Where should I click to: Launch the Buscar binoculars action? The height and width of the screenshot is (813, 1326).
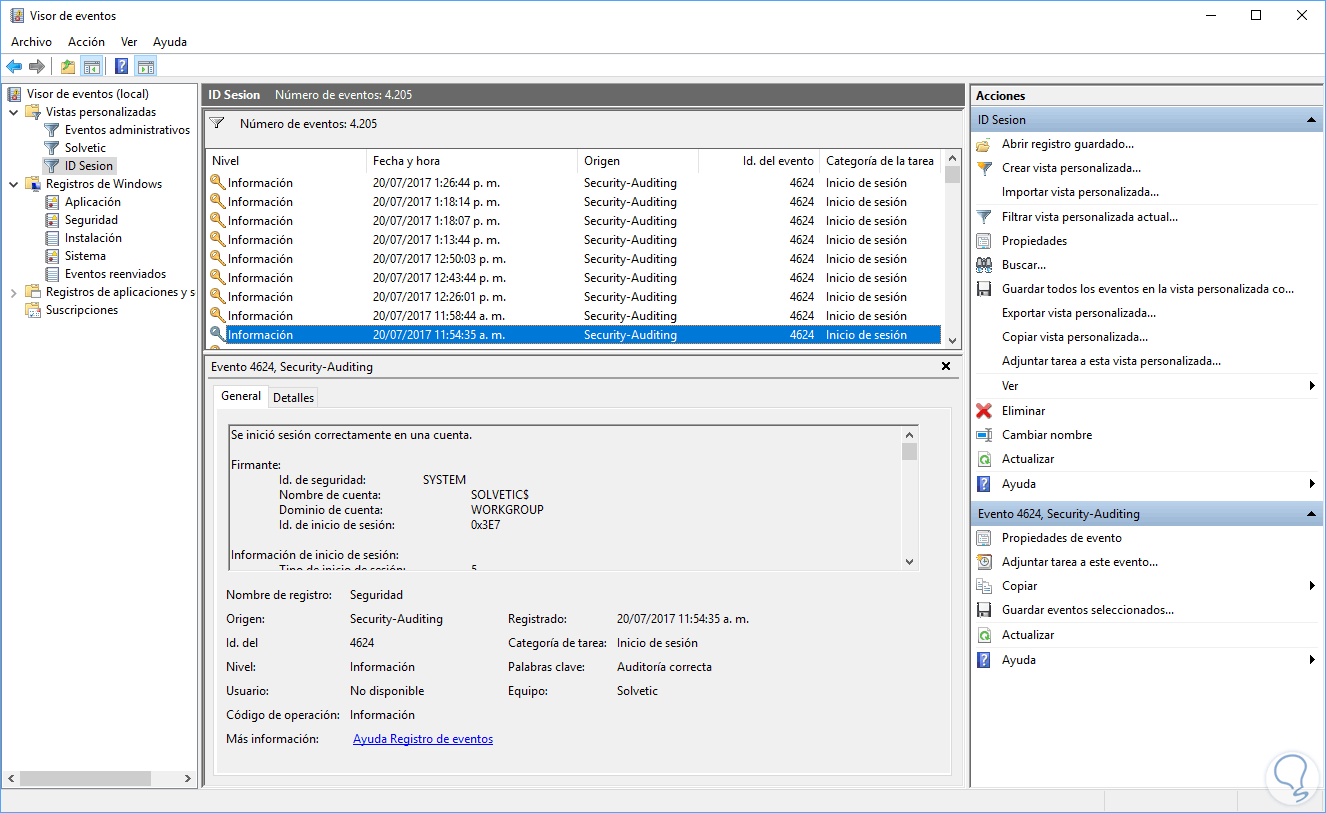pyautogui.click(x=1024, y=265)
